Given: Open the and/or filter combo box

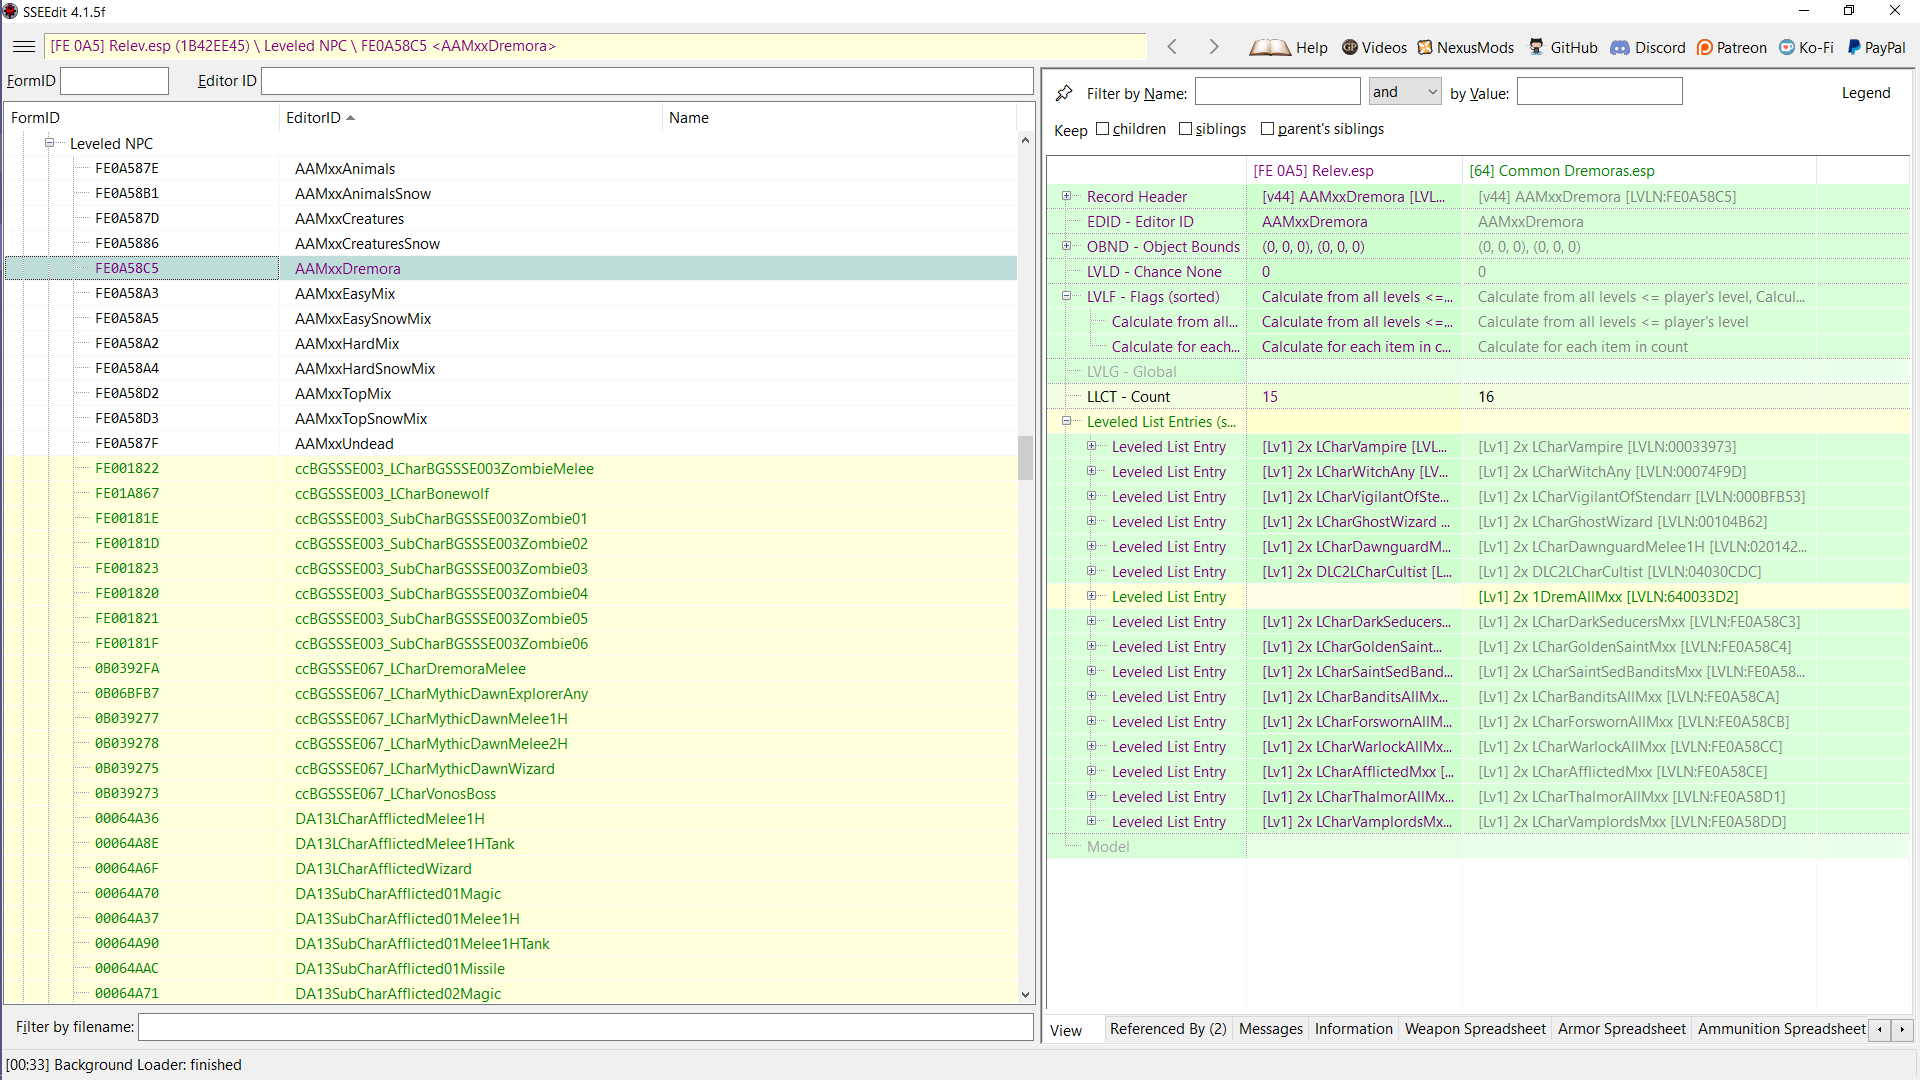Looking at the screenshot, I should tap(1405, 92).
